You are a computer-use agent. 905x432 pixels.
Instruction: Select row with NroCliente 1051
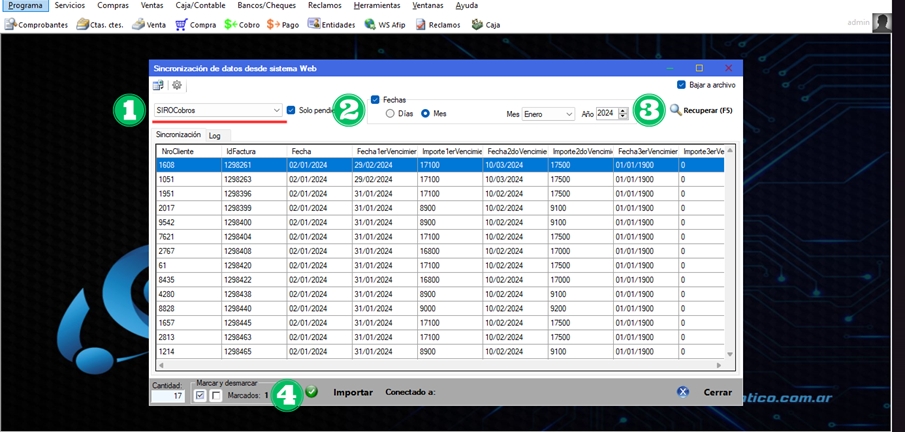(440, 179)
